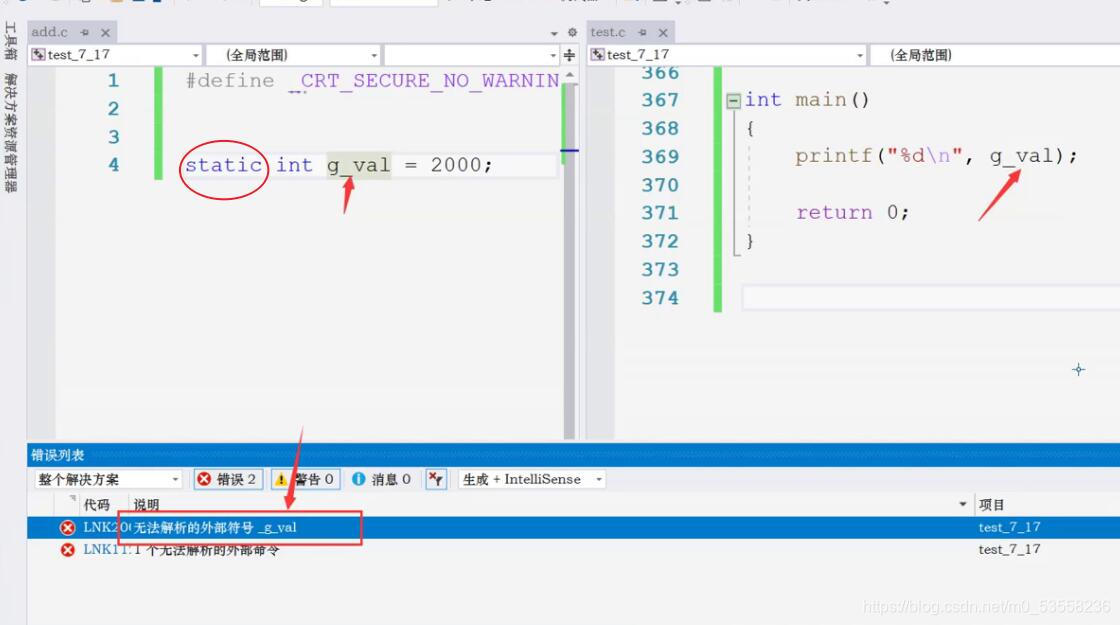This screenshot has width=1120, height=625.
Task: Click the LNK1120 error code link
Action: click(x=106, y=549)
